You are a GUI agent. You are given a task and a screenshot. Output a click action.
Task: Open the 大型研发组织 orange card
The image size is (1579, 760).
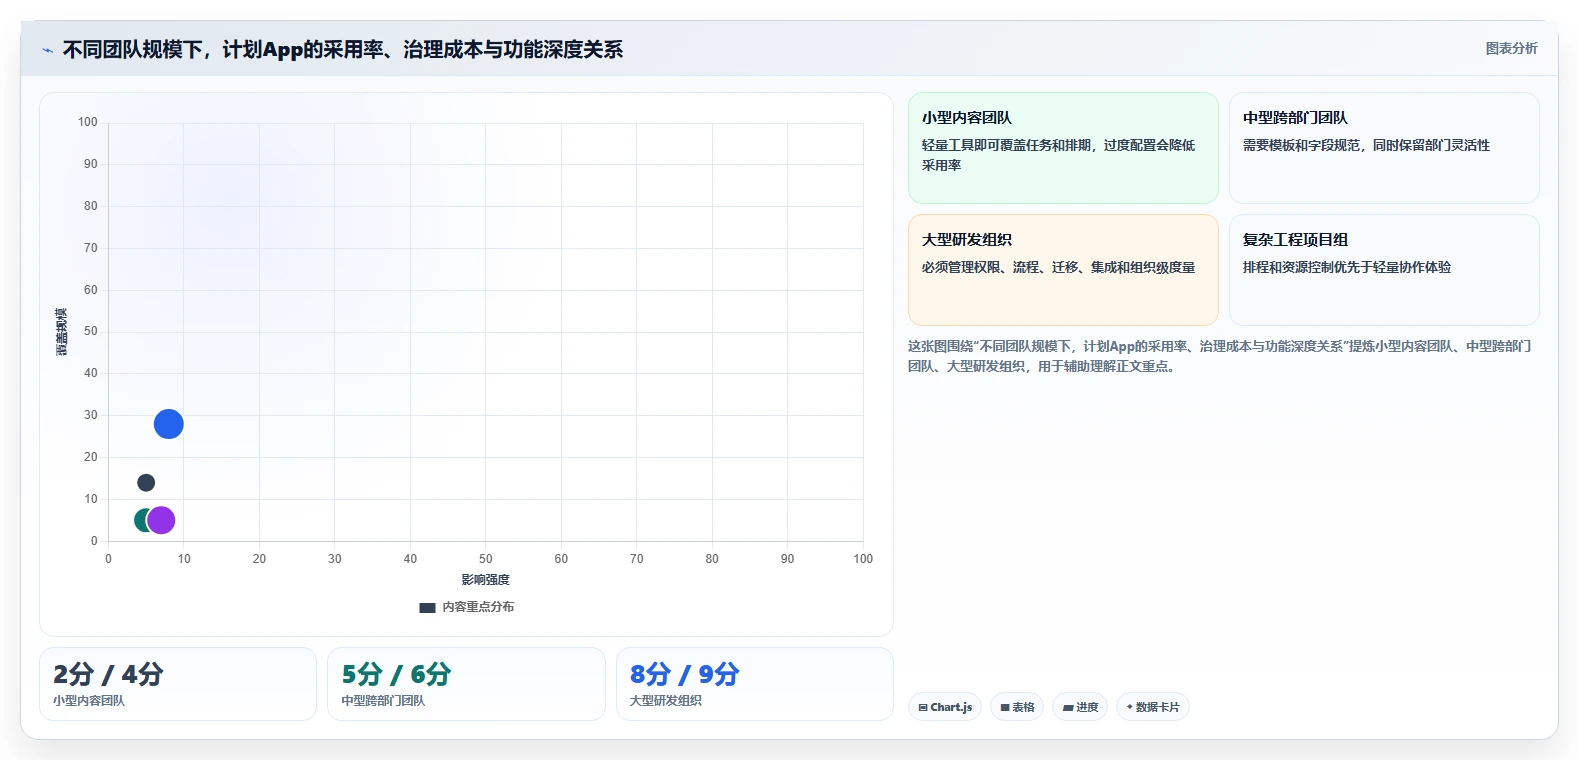tap(1063, 270)
